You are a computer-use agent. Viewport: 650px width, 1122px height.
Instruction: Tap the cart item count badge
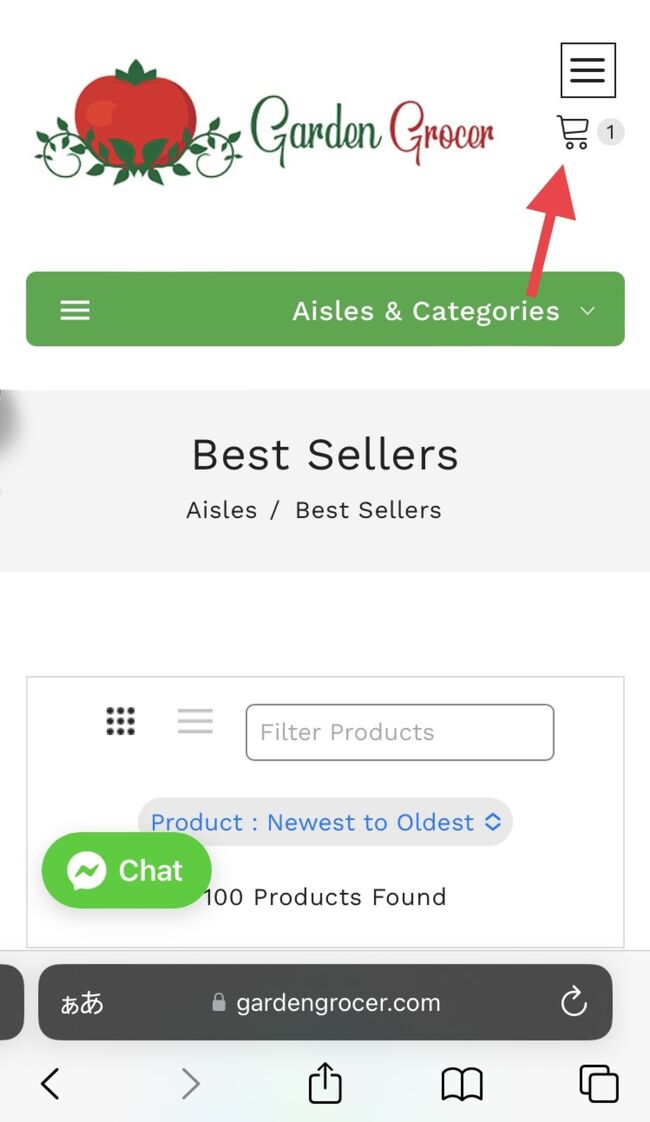610,132
